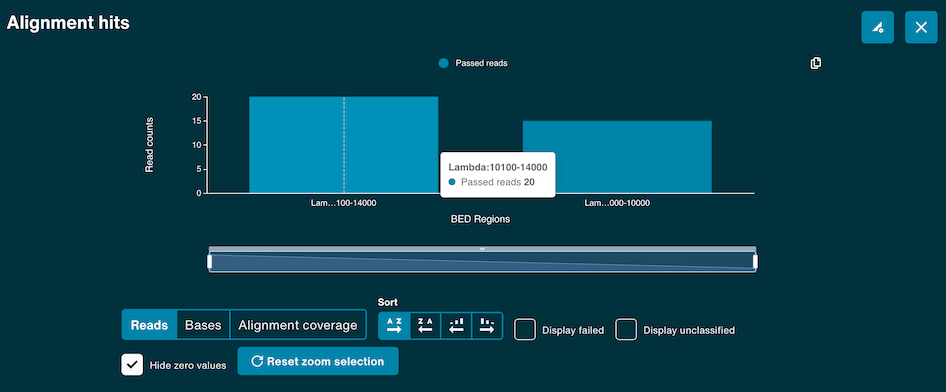The width and height of the screenshot is (946, 392).
Task: Enable the Display failed checkbox
Action: [524, 330]
